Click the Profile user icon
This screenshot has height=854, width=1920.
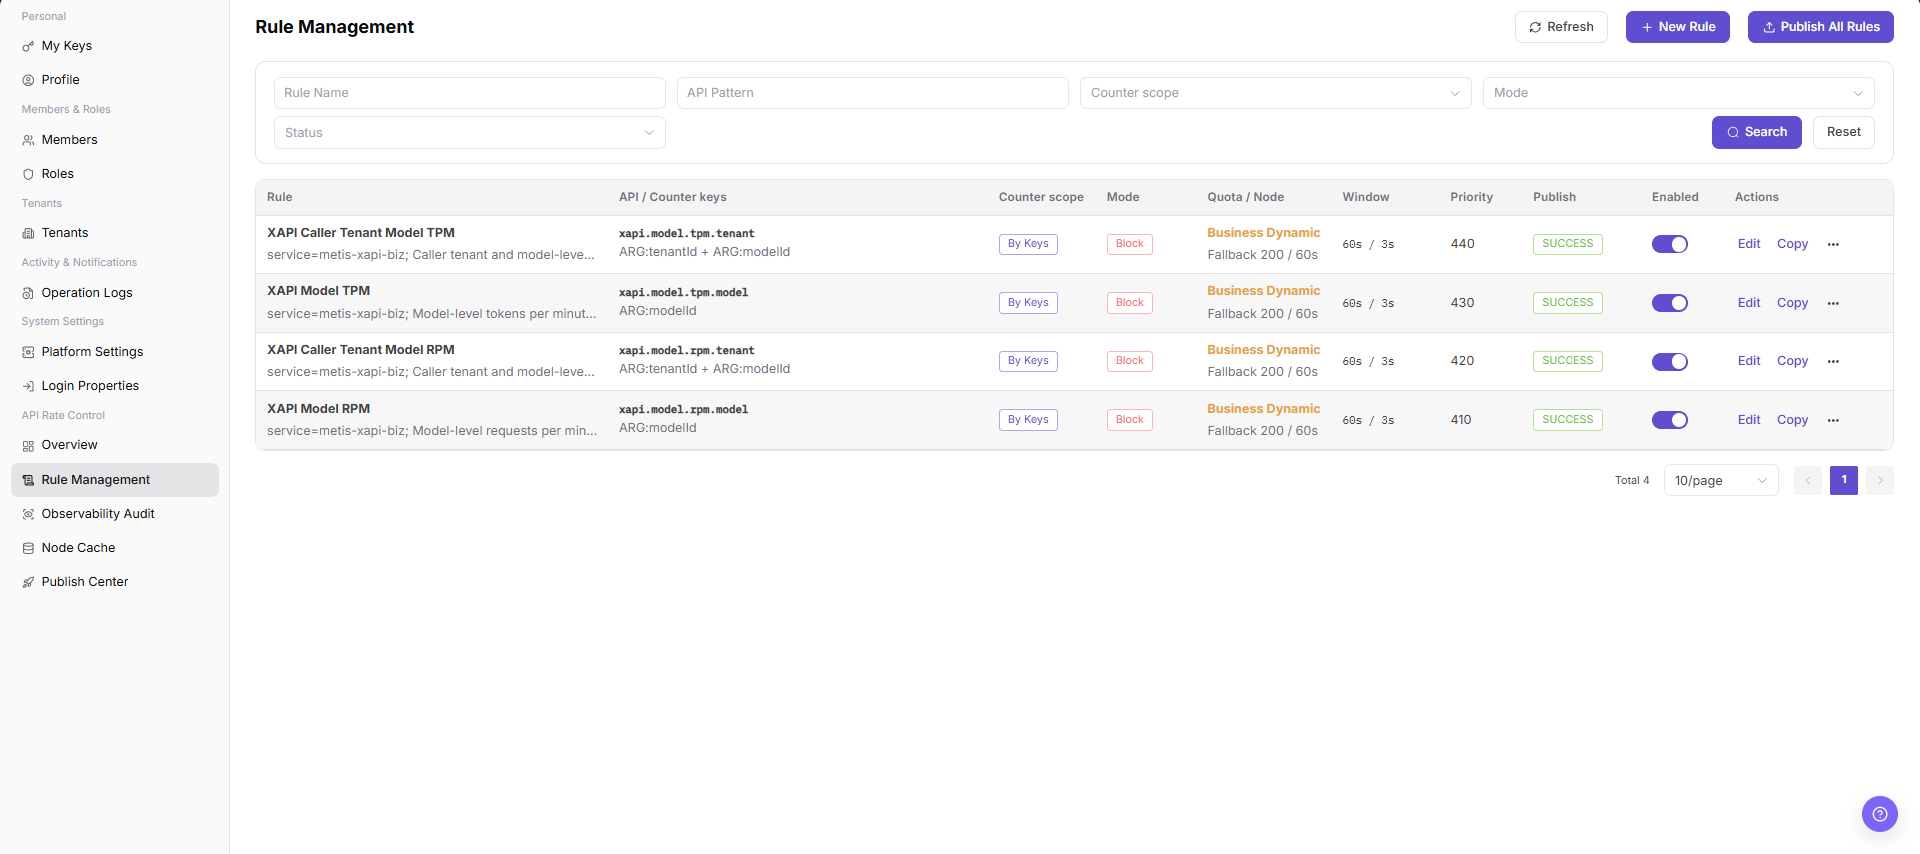click(x=28, y=80)
